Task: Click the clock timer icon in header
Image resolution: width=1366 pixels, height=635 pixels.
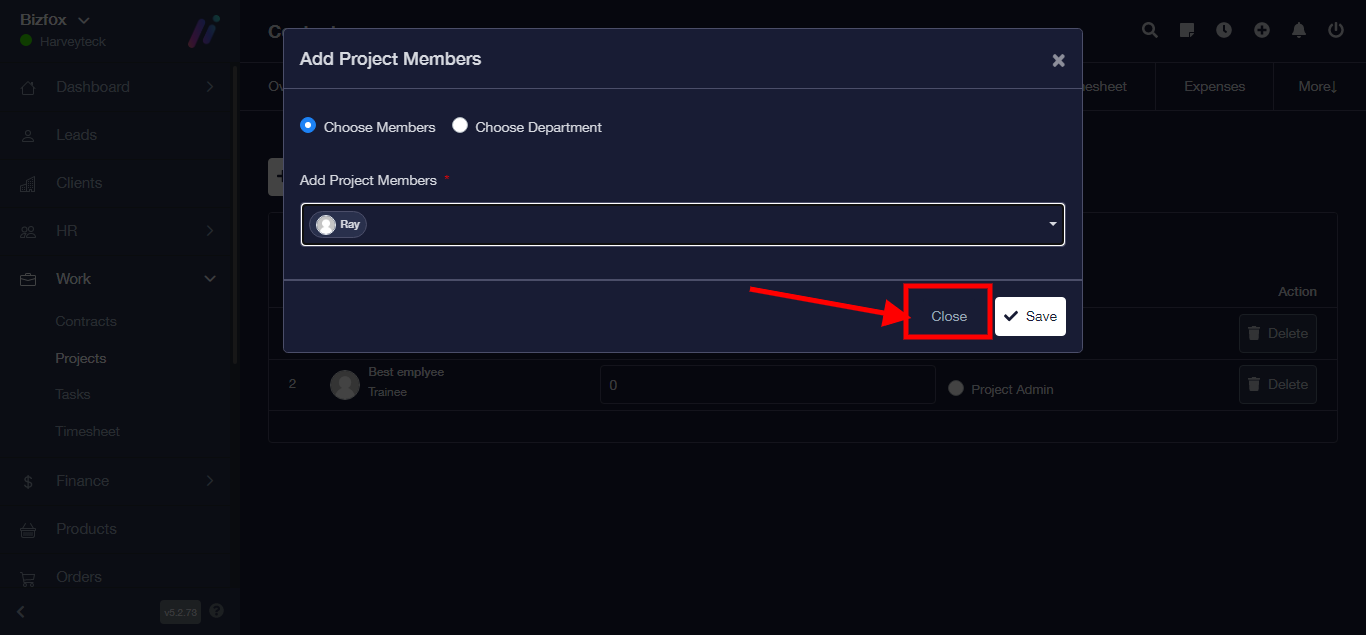Action: [1224, 30]
